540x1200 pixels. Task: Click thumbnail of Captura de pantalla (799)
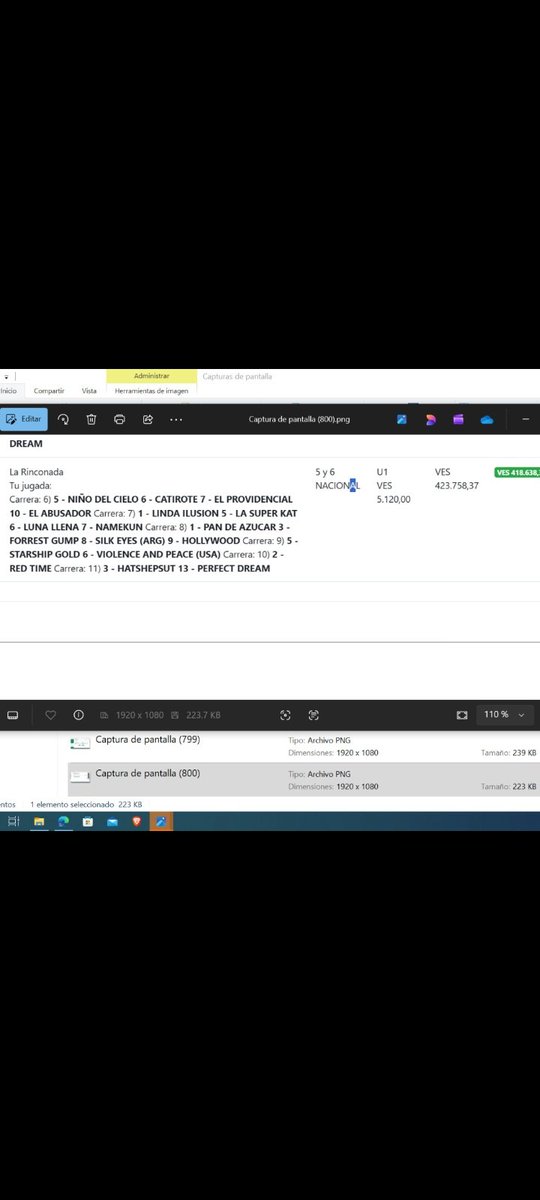coord(80,743)
